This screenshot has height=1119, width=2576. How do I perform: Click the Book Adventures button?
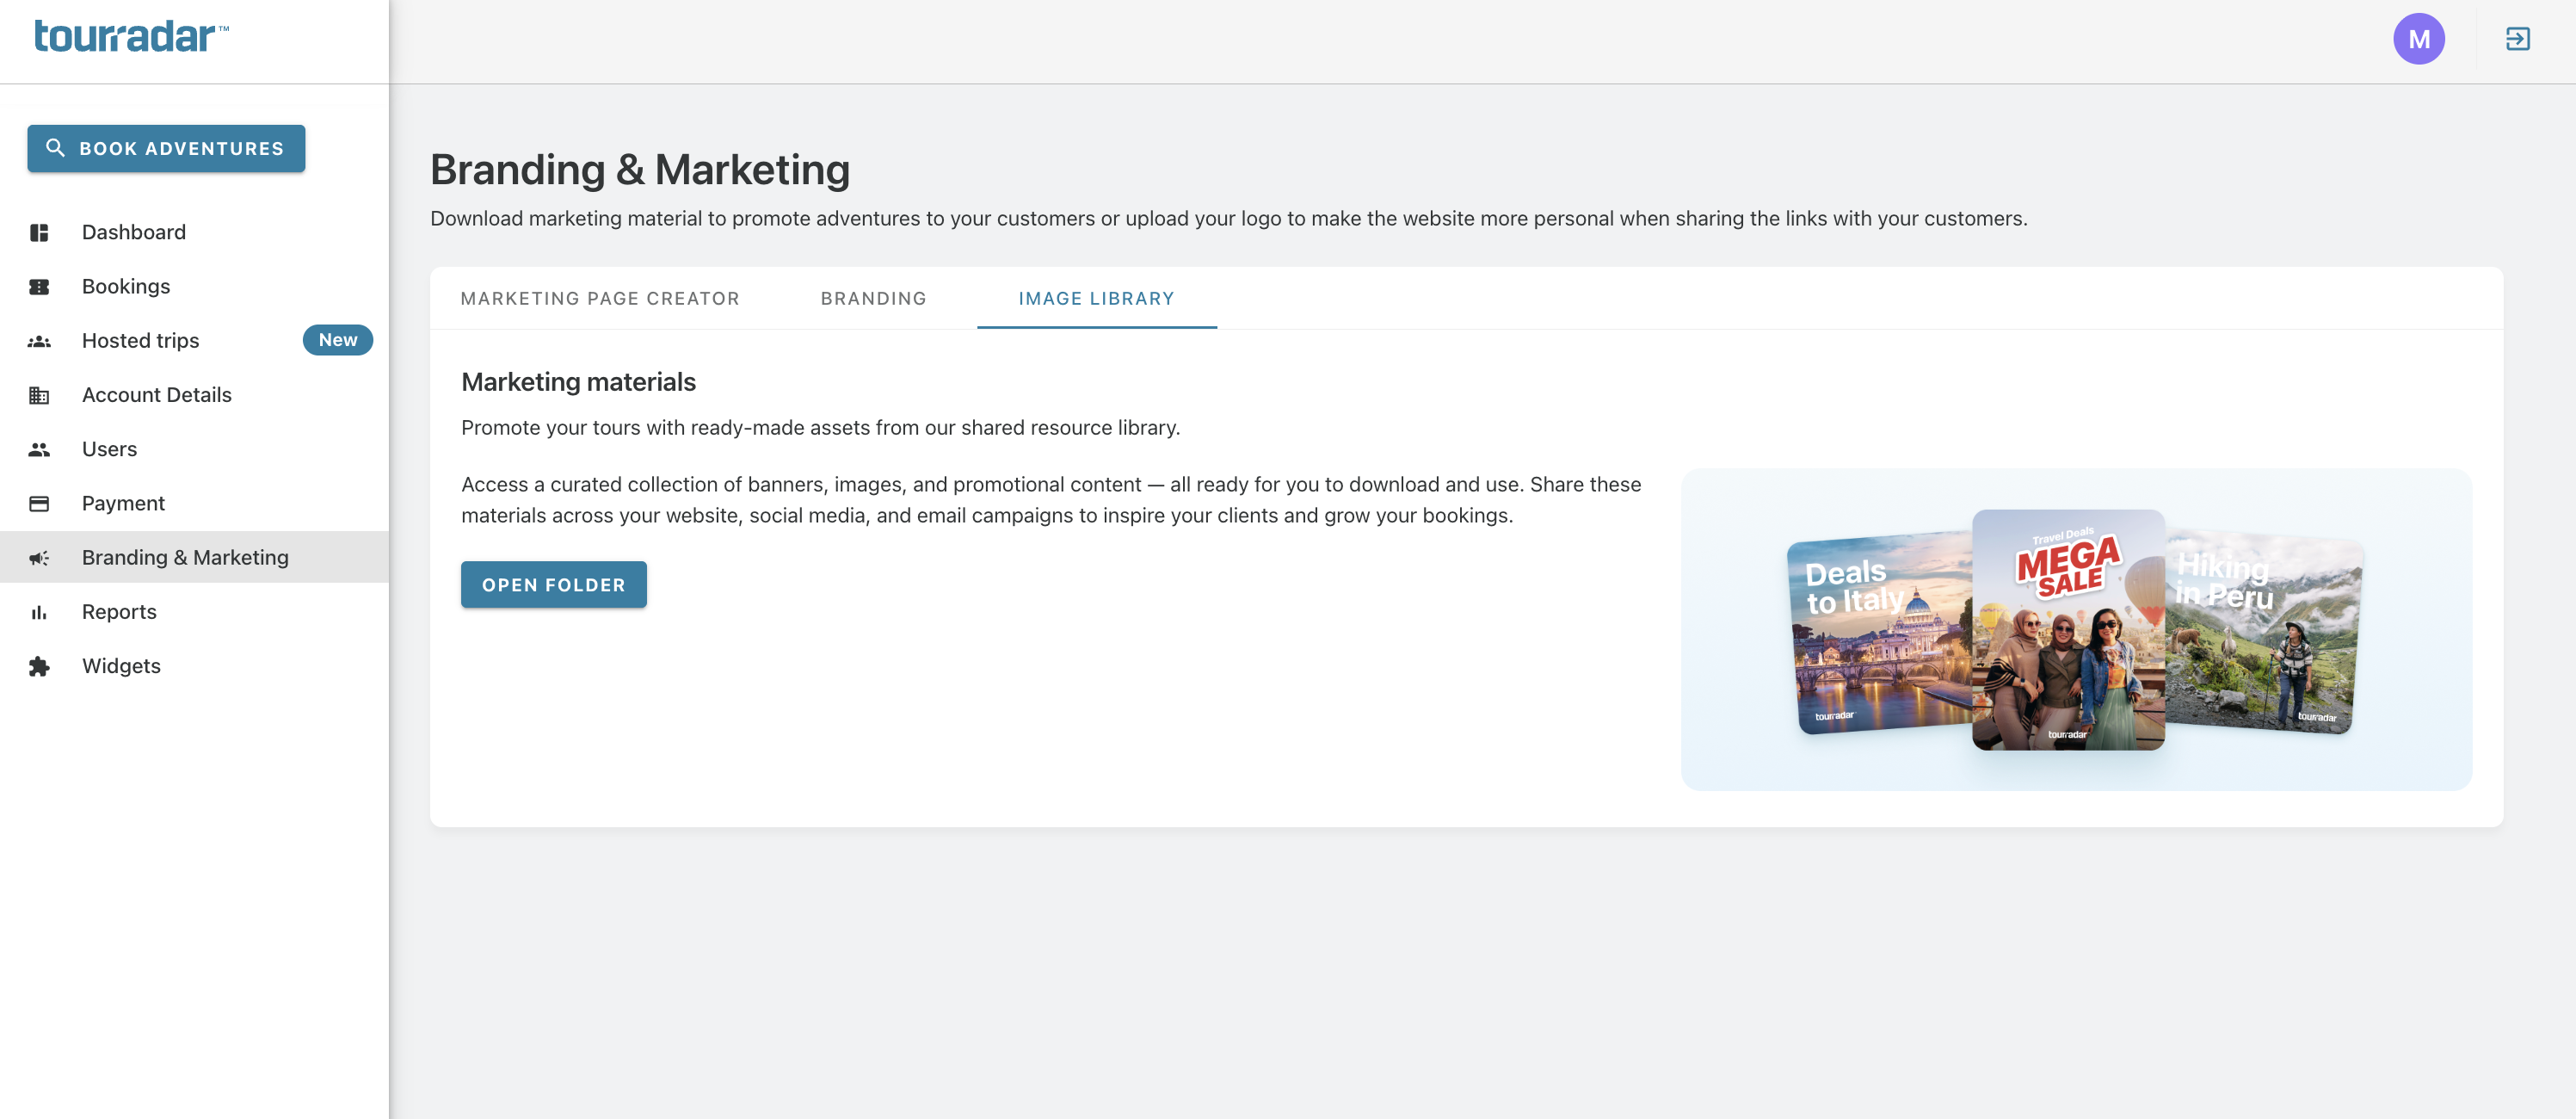point(166,148)
